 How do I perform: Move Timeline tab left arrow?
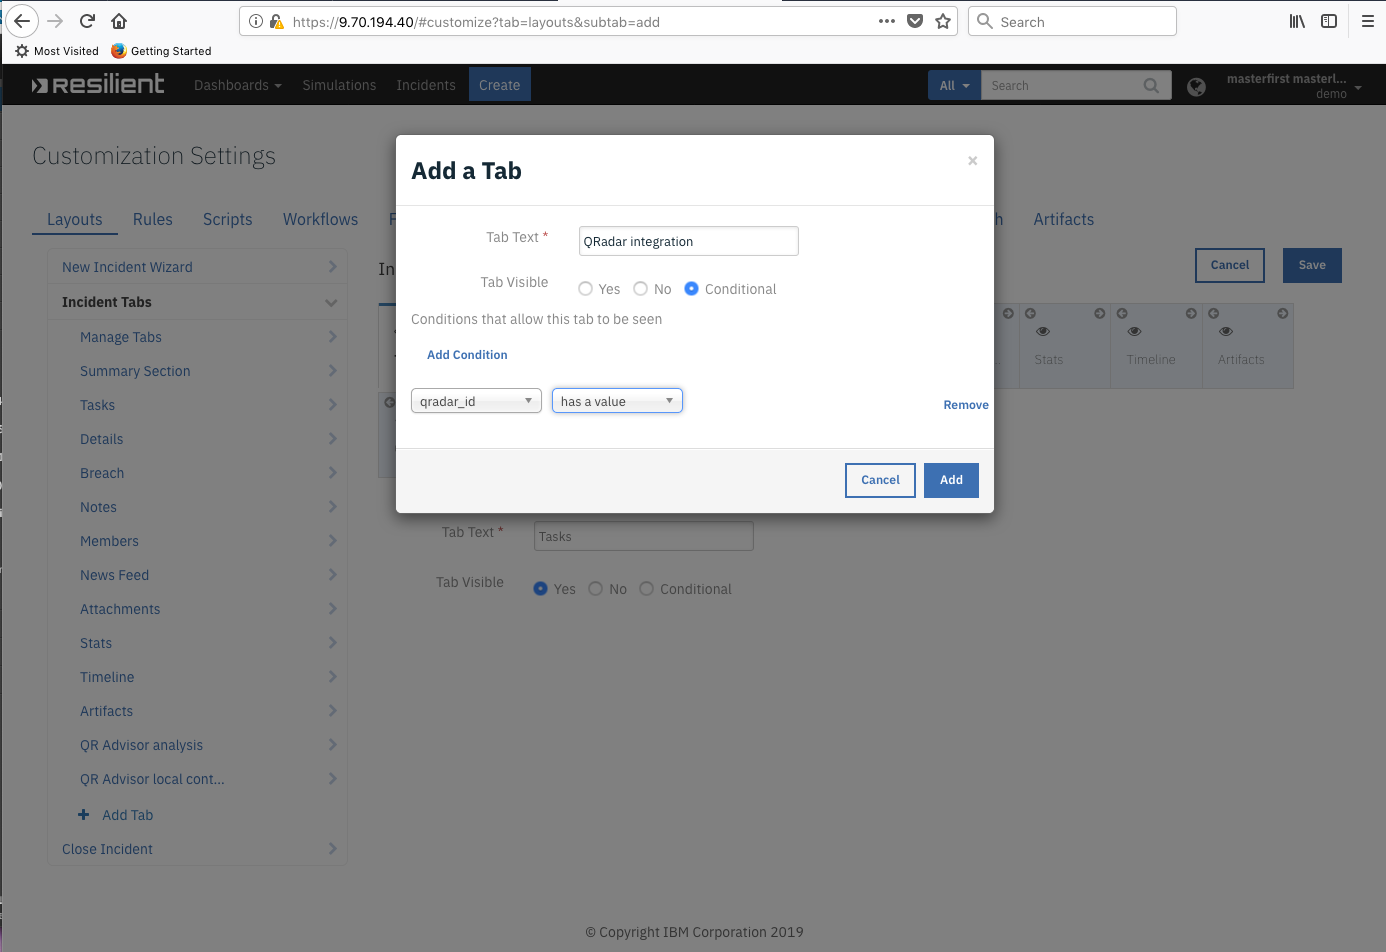click(x=1122, y=314)
